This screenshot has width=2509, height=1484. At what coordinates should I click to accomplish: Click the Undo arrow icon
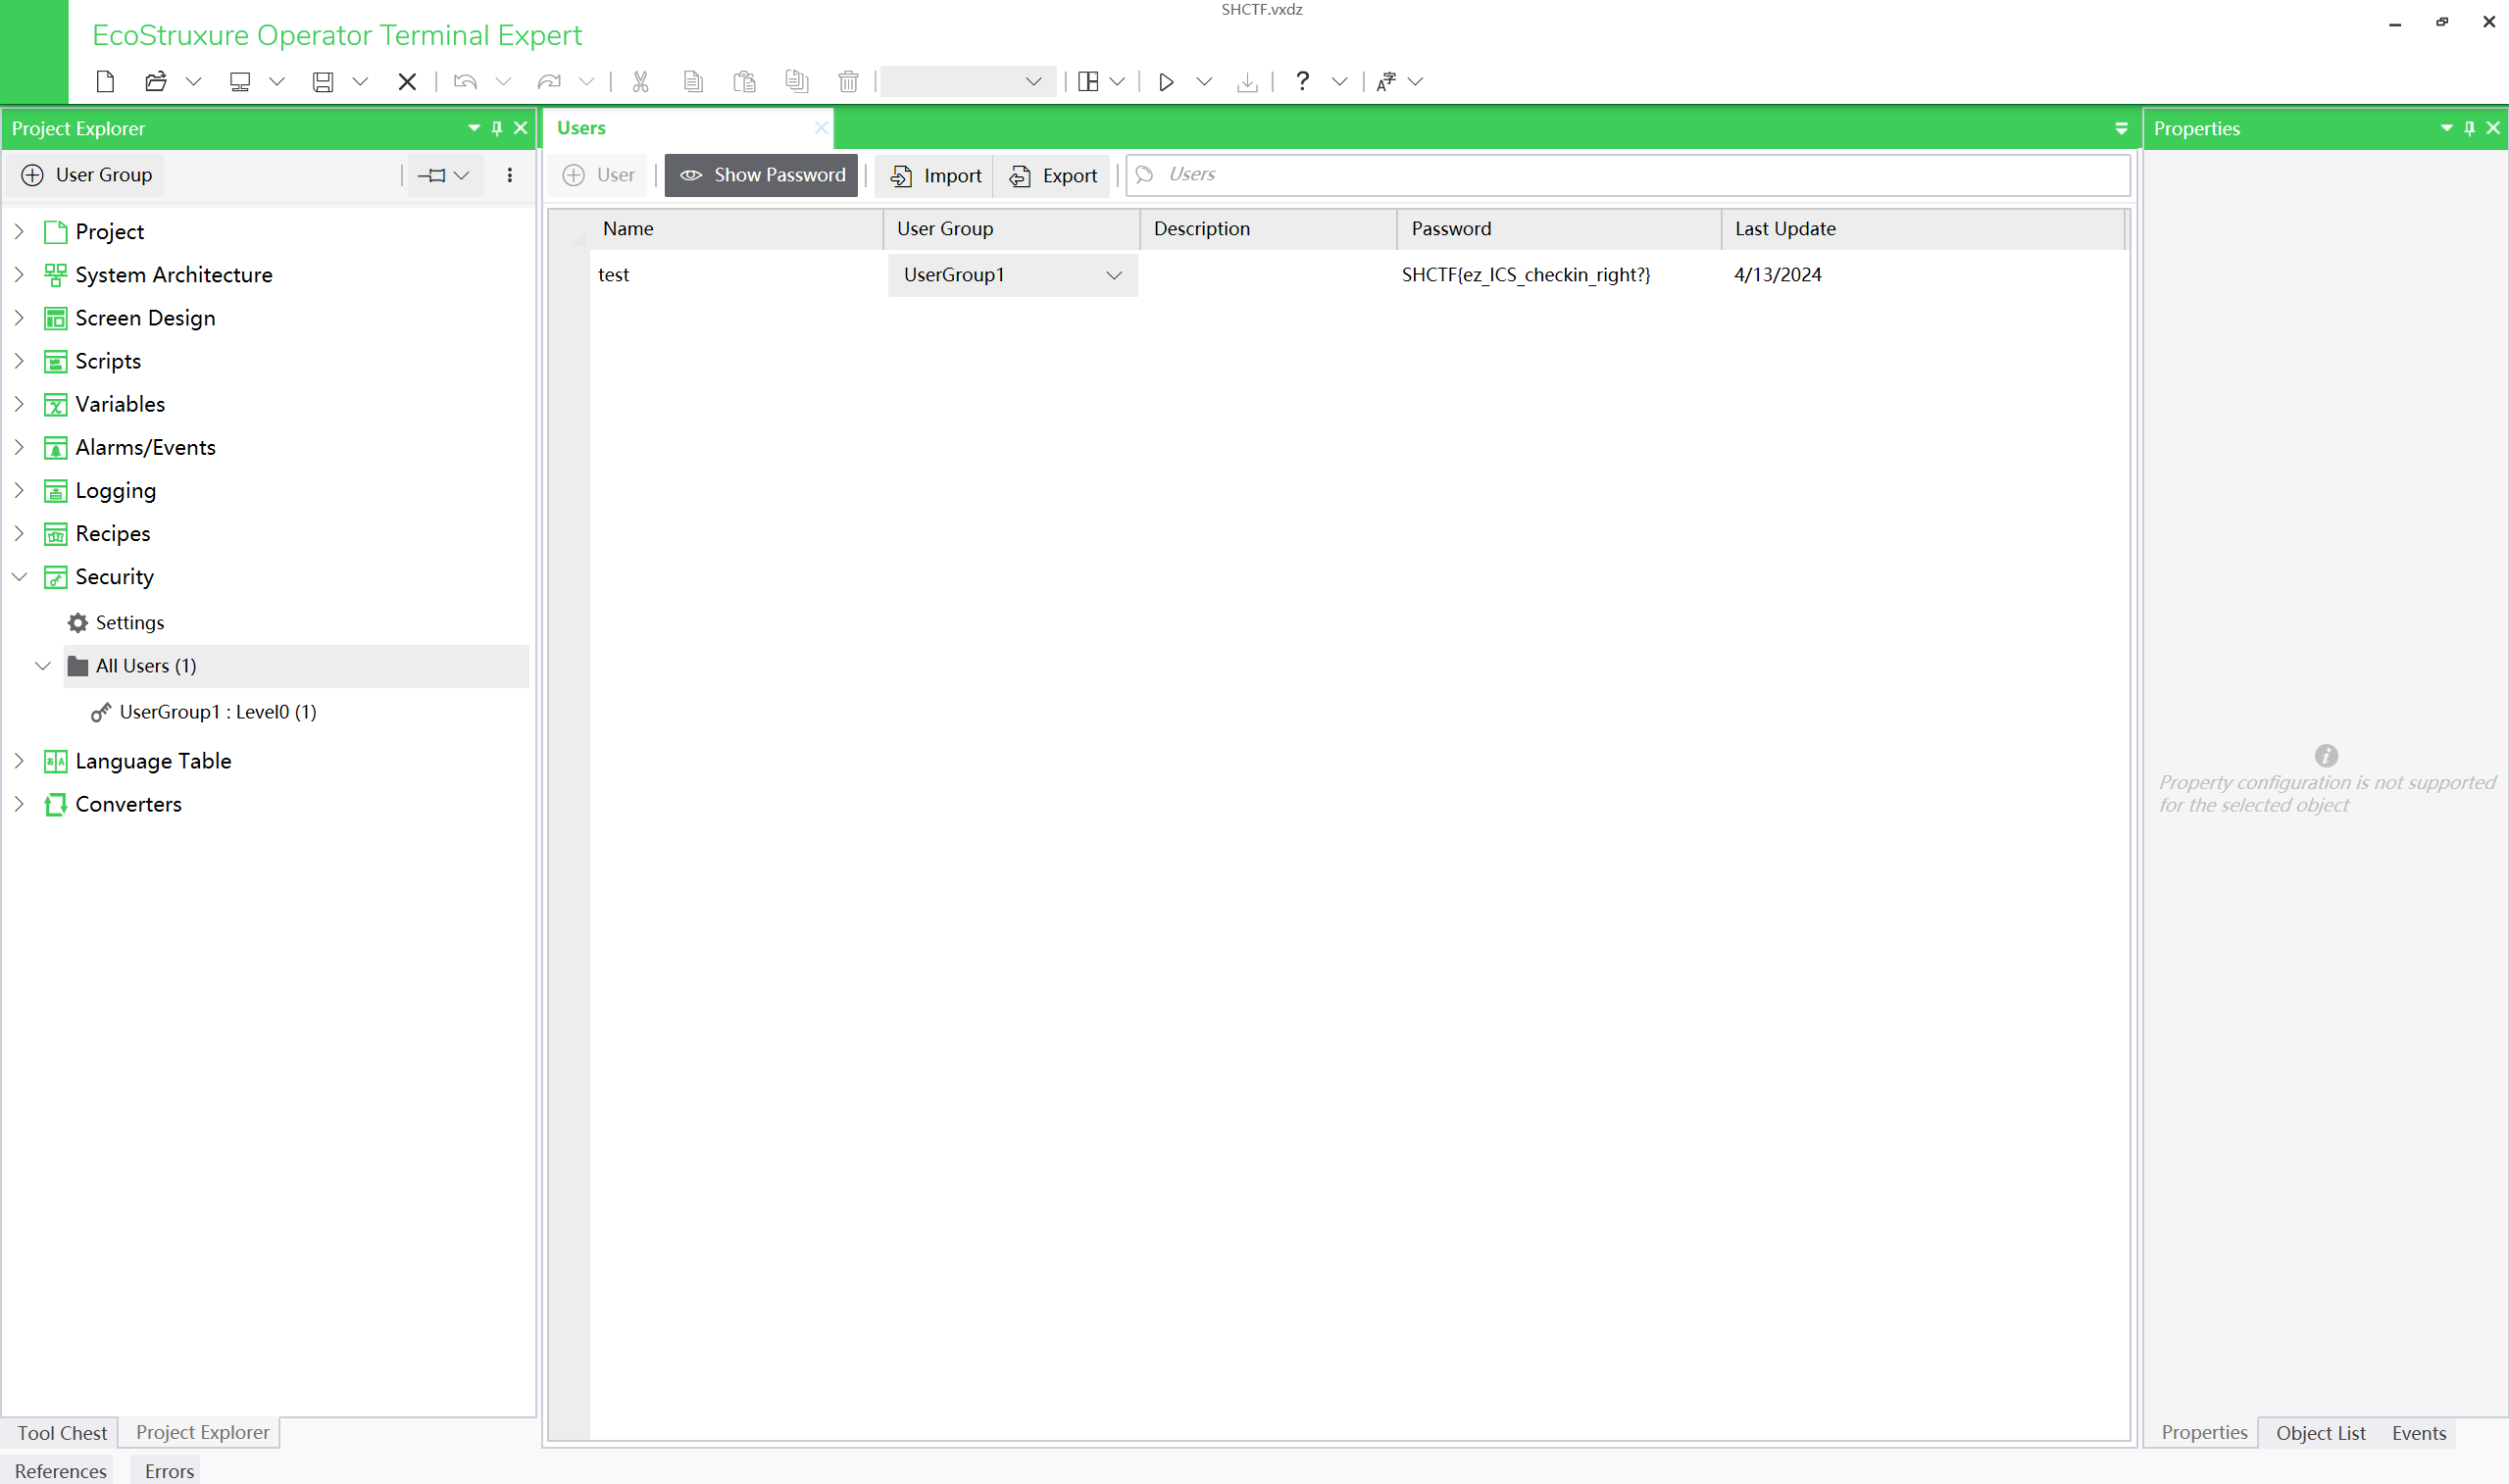tap(465, 81)
